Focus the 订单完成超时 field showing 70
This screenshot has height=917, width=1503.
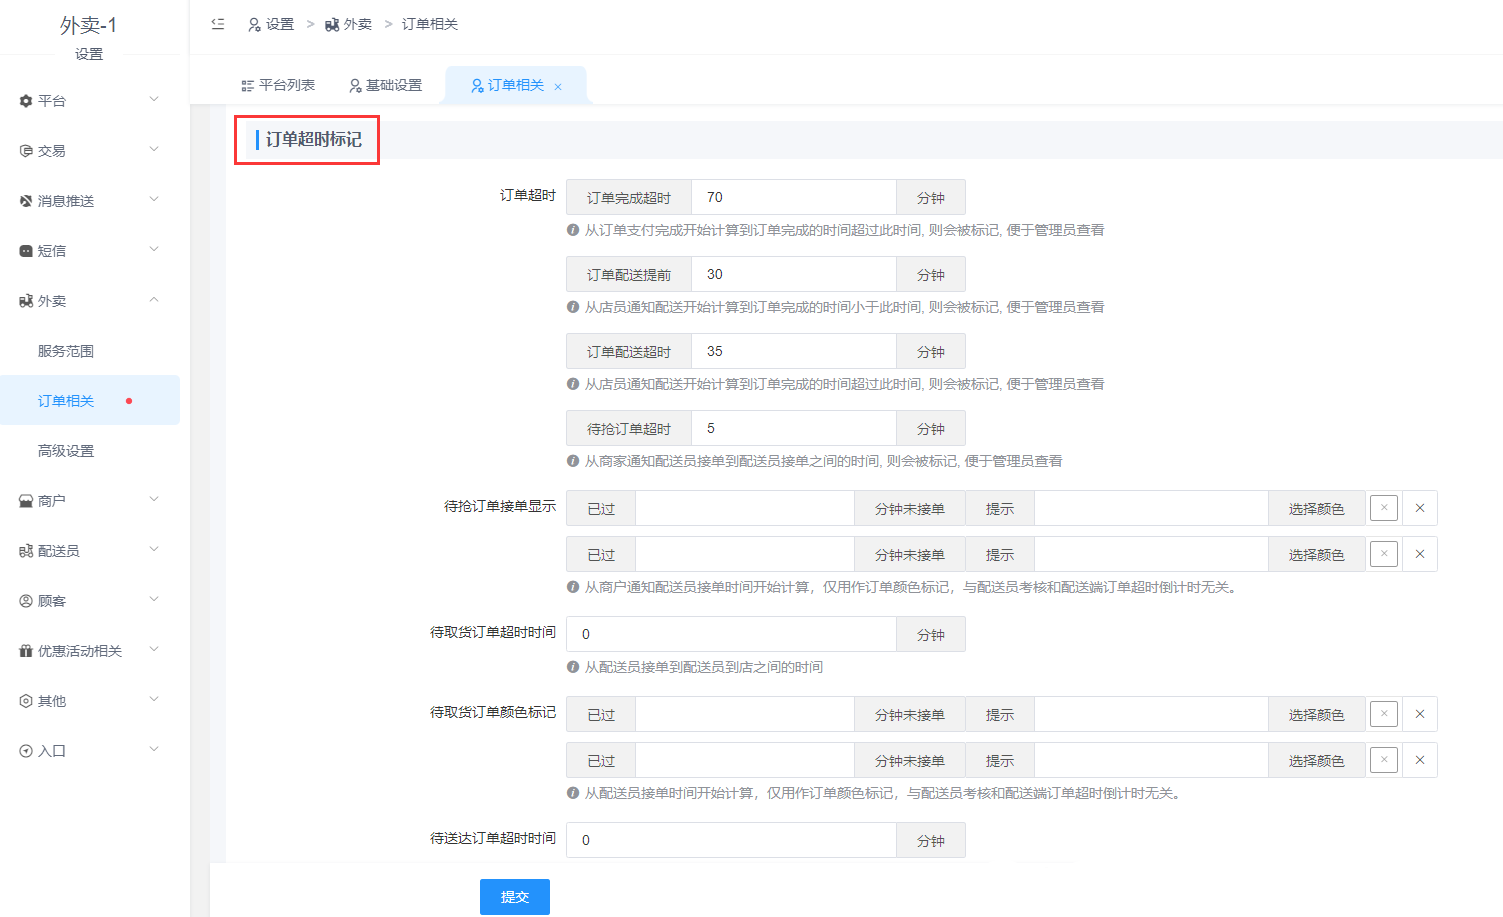[x=794, y=198]
